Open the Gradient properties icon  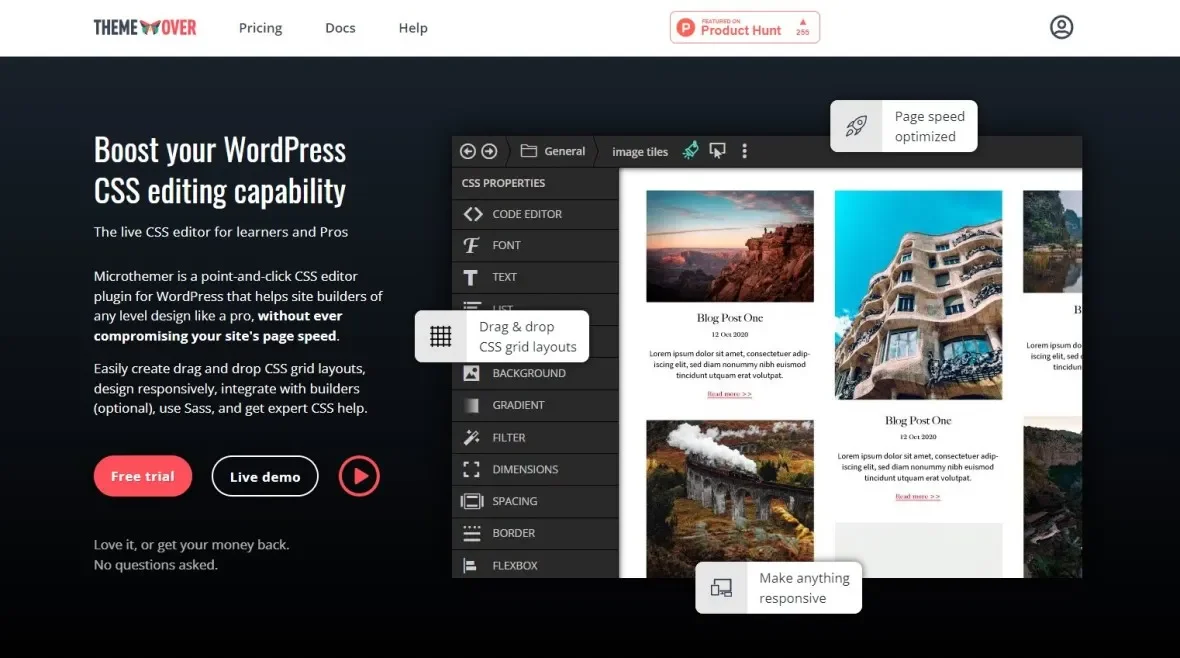pos(472,405)
